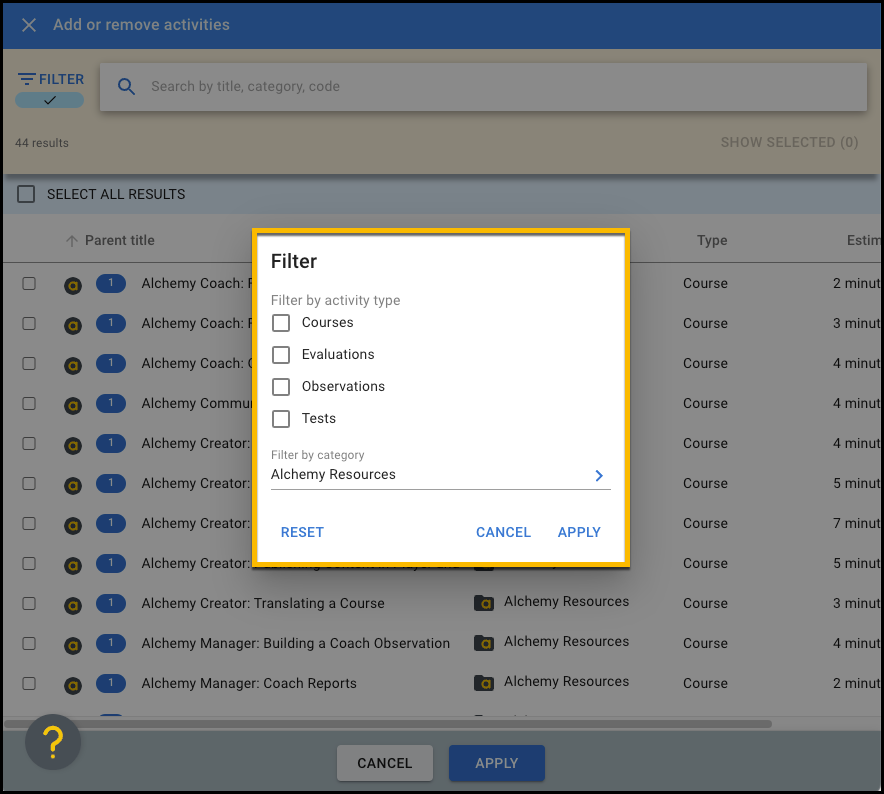Click Show Selected (0)
884x794 pixels.
pos(789,142)
